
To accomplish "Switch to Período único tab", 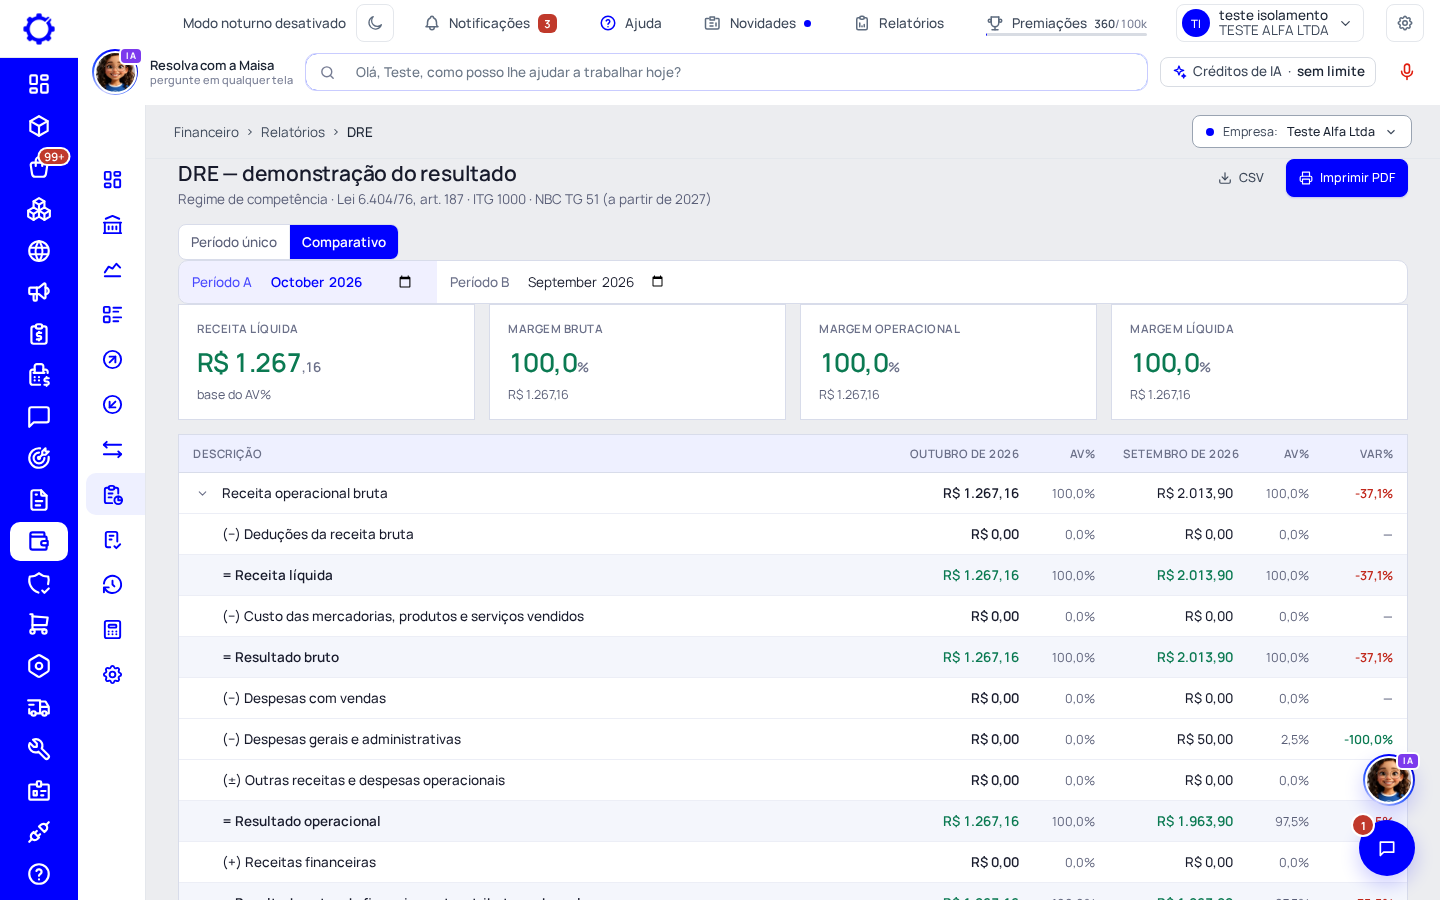I will pyautogui.click(x=234, y=242).
